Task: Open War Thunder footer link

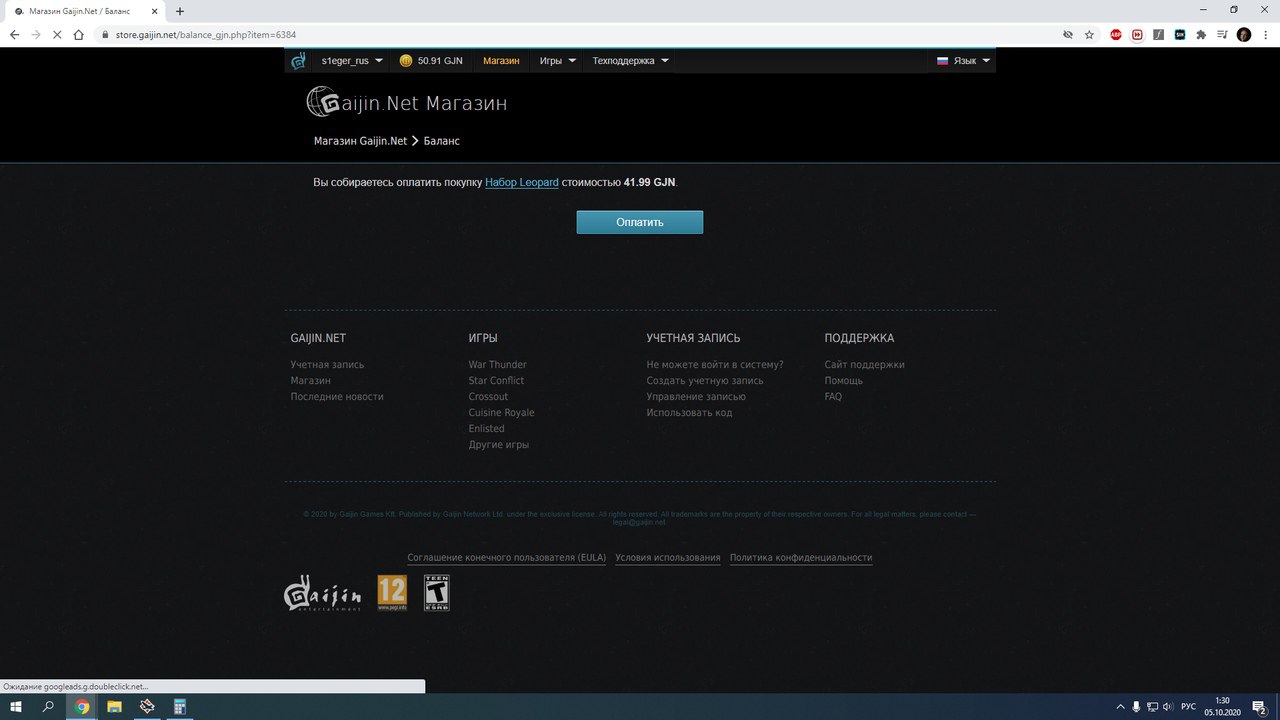Action: [x=497, y=365]
